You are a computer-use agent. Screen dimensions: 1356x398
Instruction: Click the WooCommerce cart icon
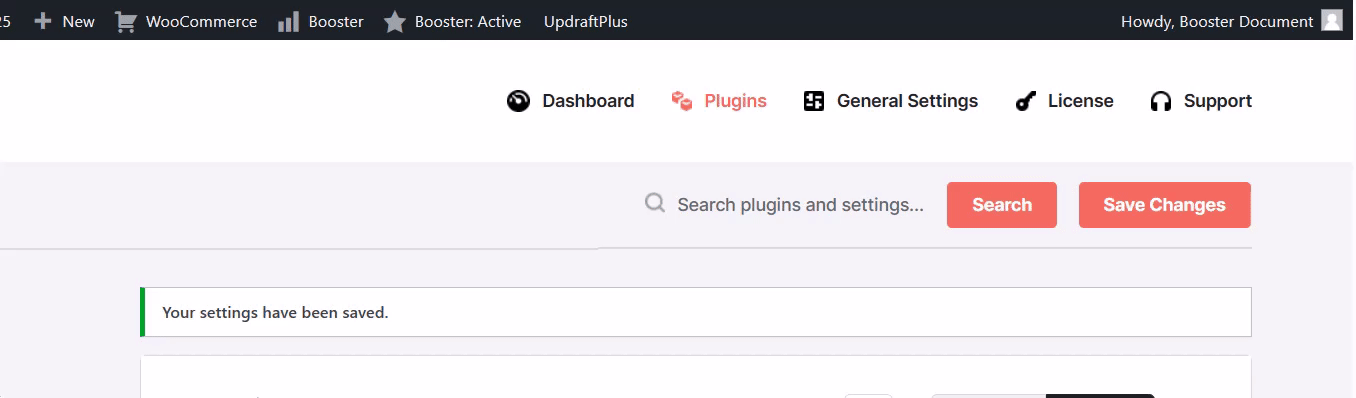pos(126,21)
